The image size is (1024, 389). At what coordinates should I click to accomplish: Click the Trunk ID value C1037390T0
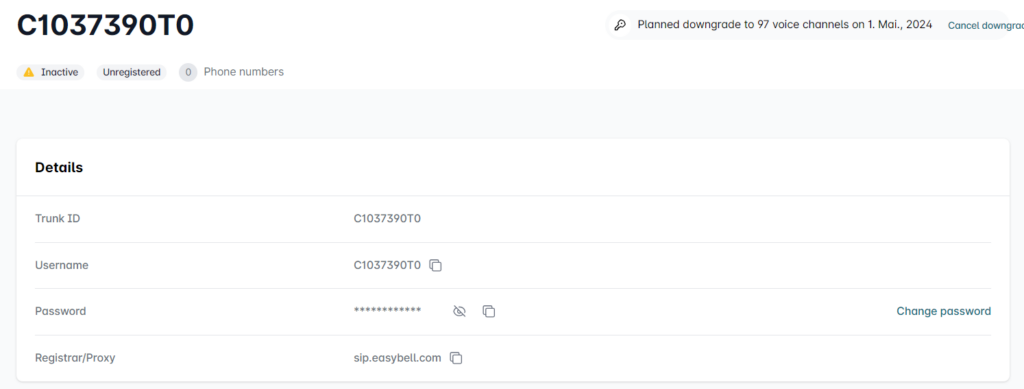point(387,219)
